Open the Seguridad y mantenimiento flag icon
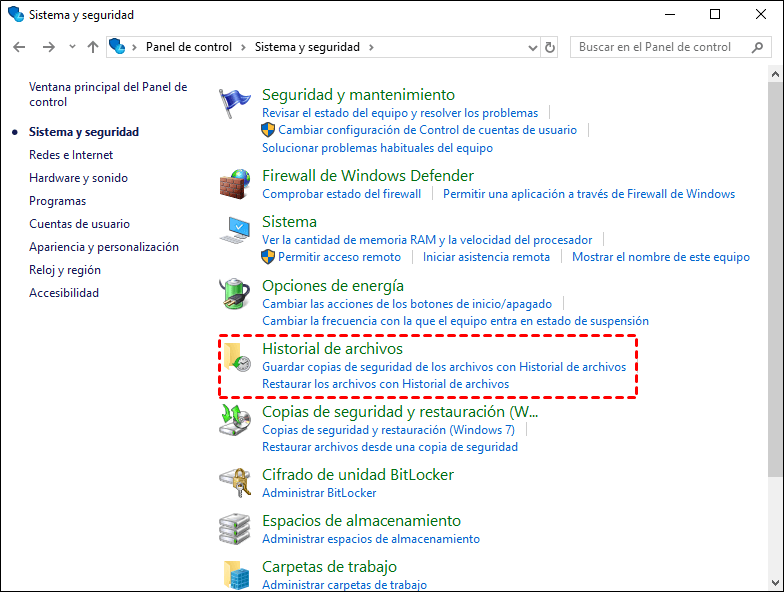Screen dimensions: 784x592 234,102
